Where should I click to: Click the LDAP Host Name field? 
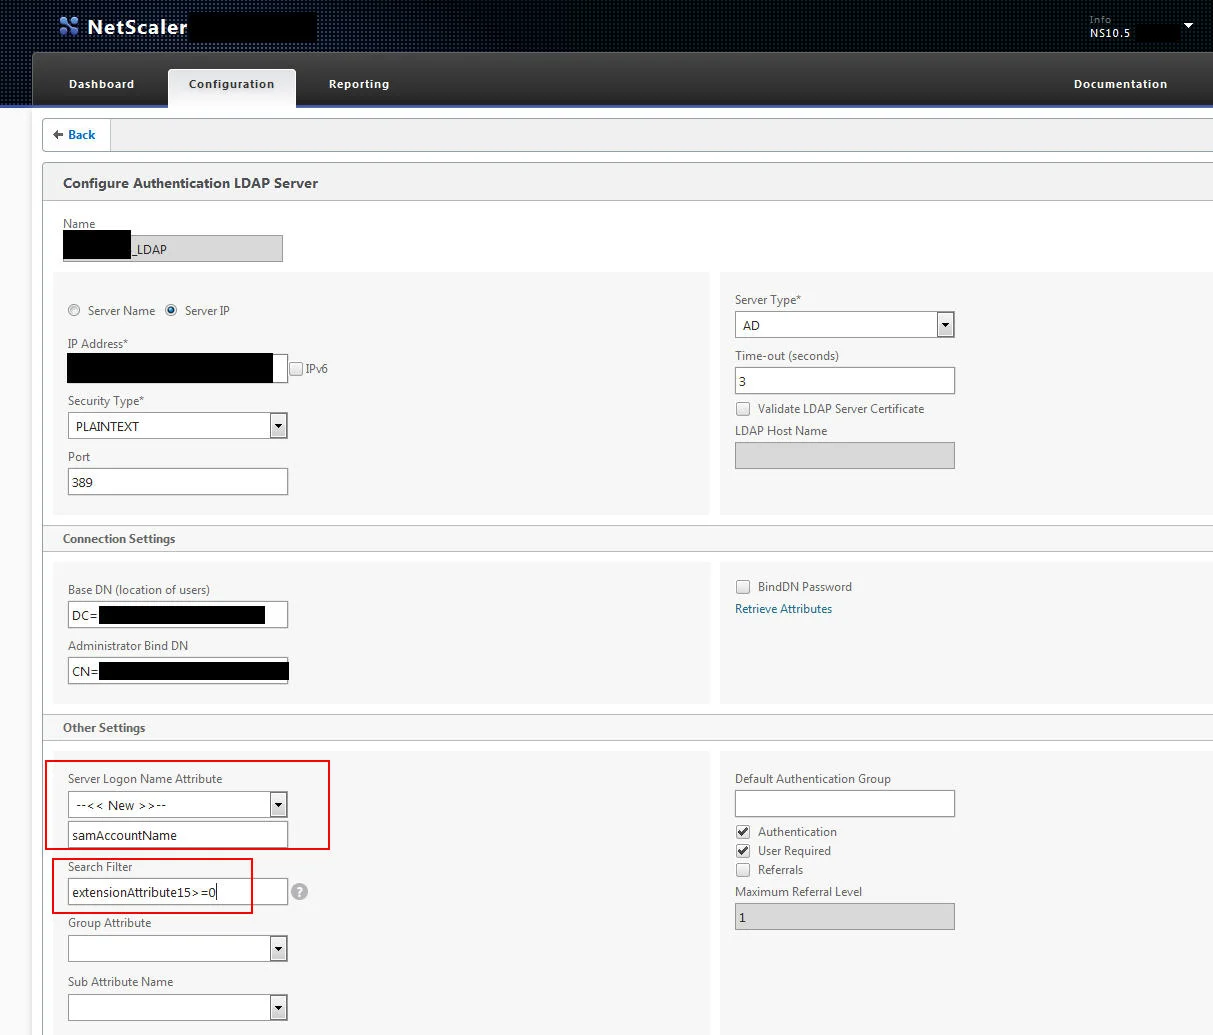pyautogui.click(x=844, y=455)
